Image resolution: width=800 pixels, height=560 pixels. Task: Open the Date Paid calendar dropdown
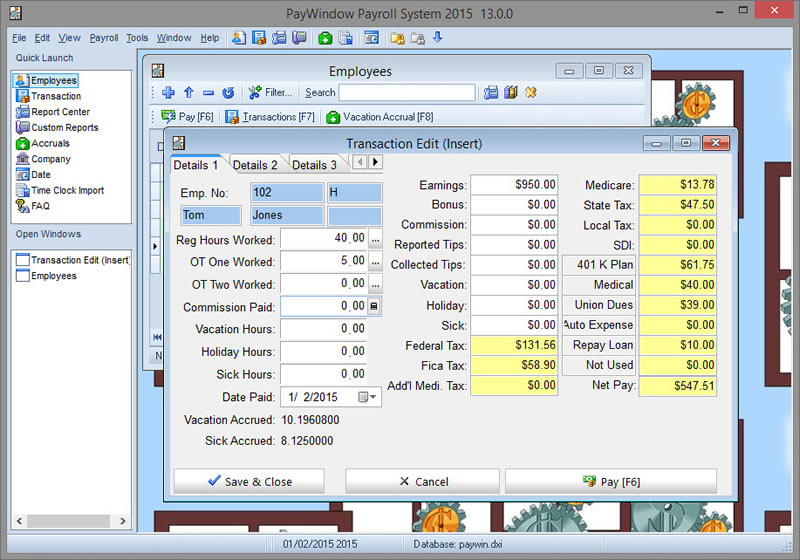point(367,397)
